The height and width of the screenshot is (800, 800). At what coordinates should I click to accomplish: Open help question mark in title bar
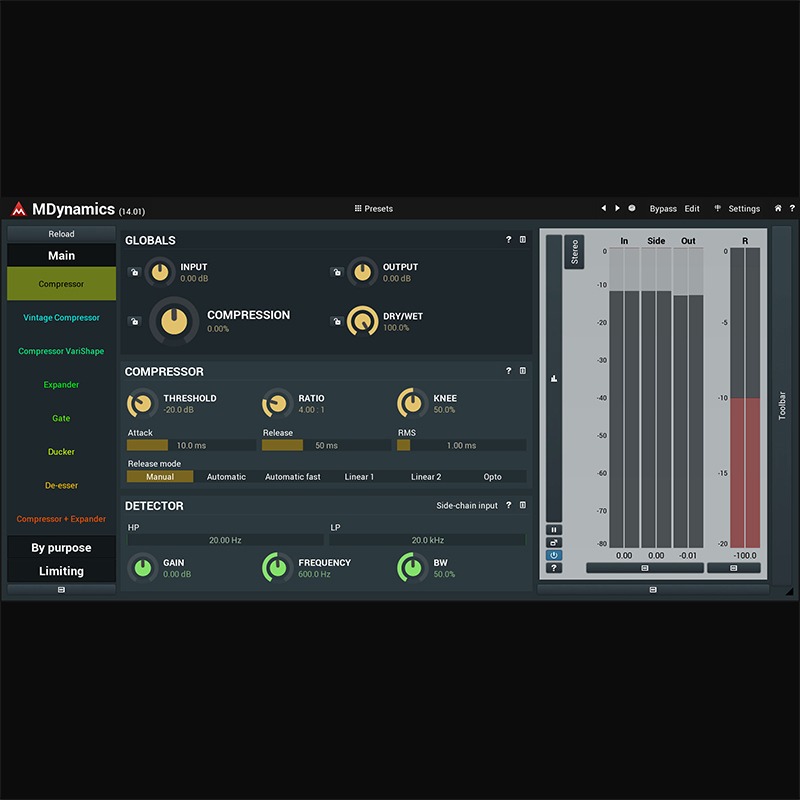792,208
